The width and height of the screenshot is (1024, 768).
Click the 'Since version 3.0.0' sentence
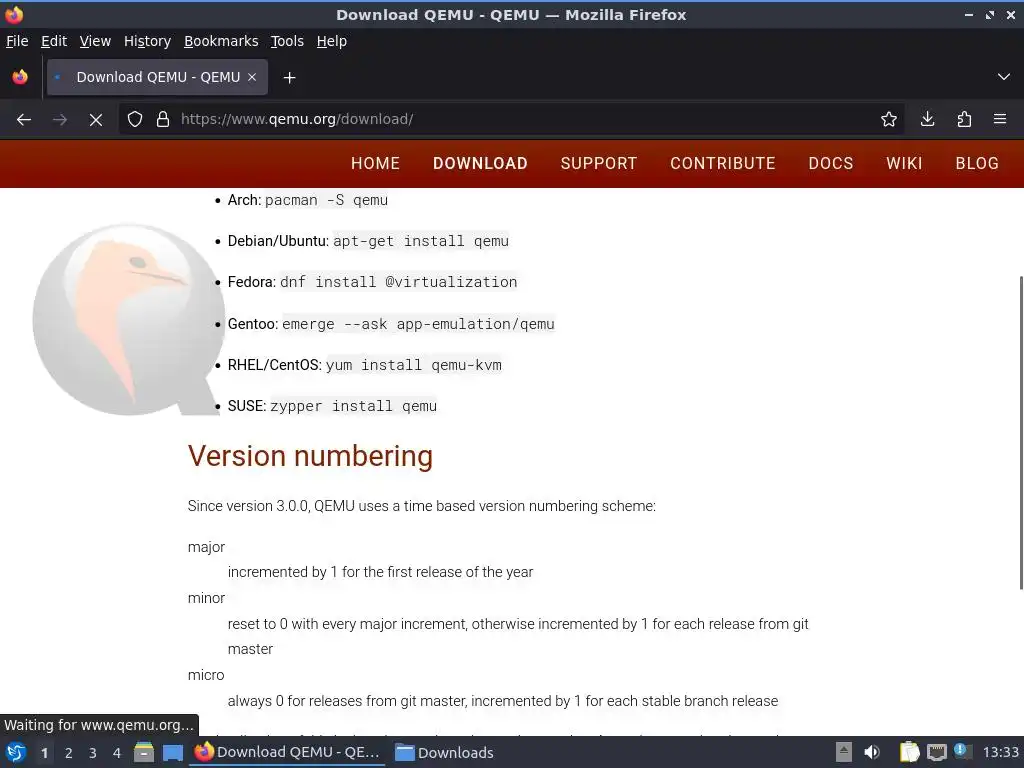[421, 506]
